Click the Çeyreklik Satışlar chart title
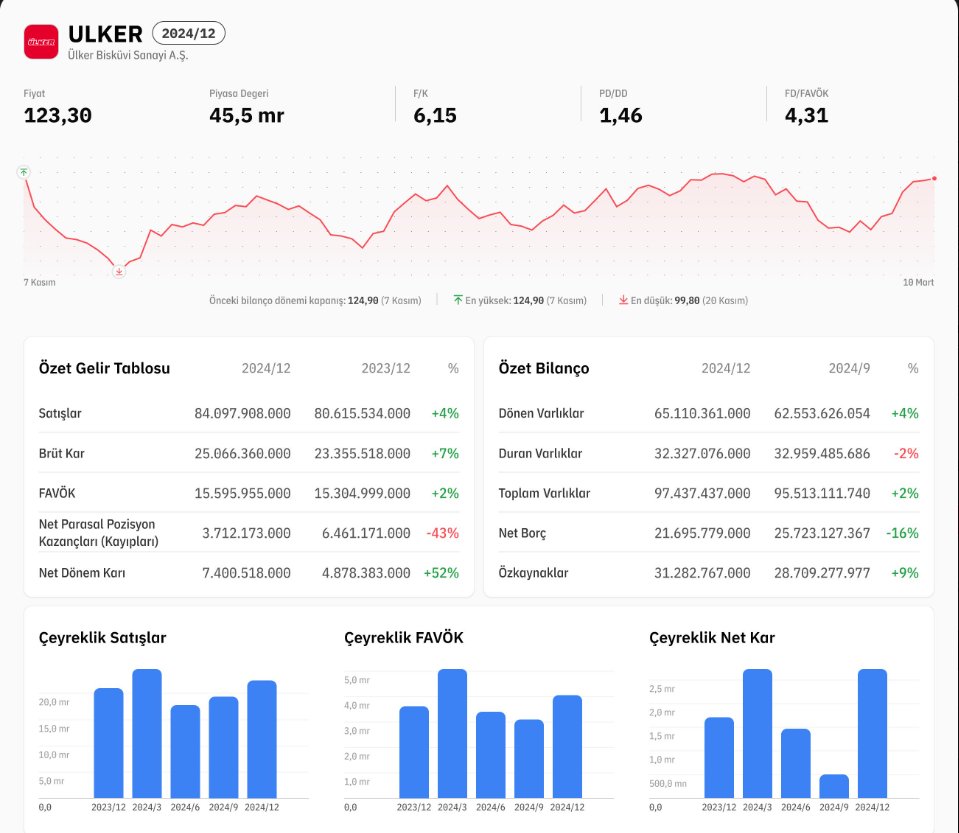This screenshot has width=959, height=833. 103,637
